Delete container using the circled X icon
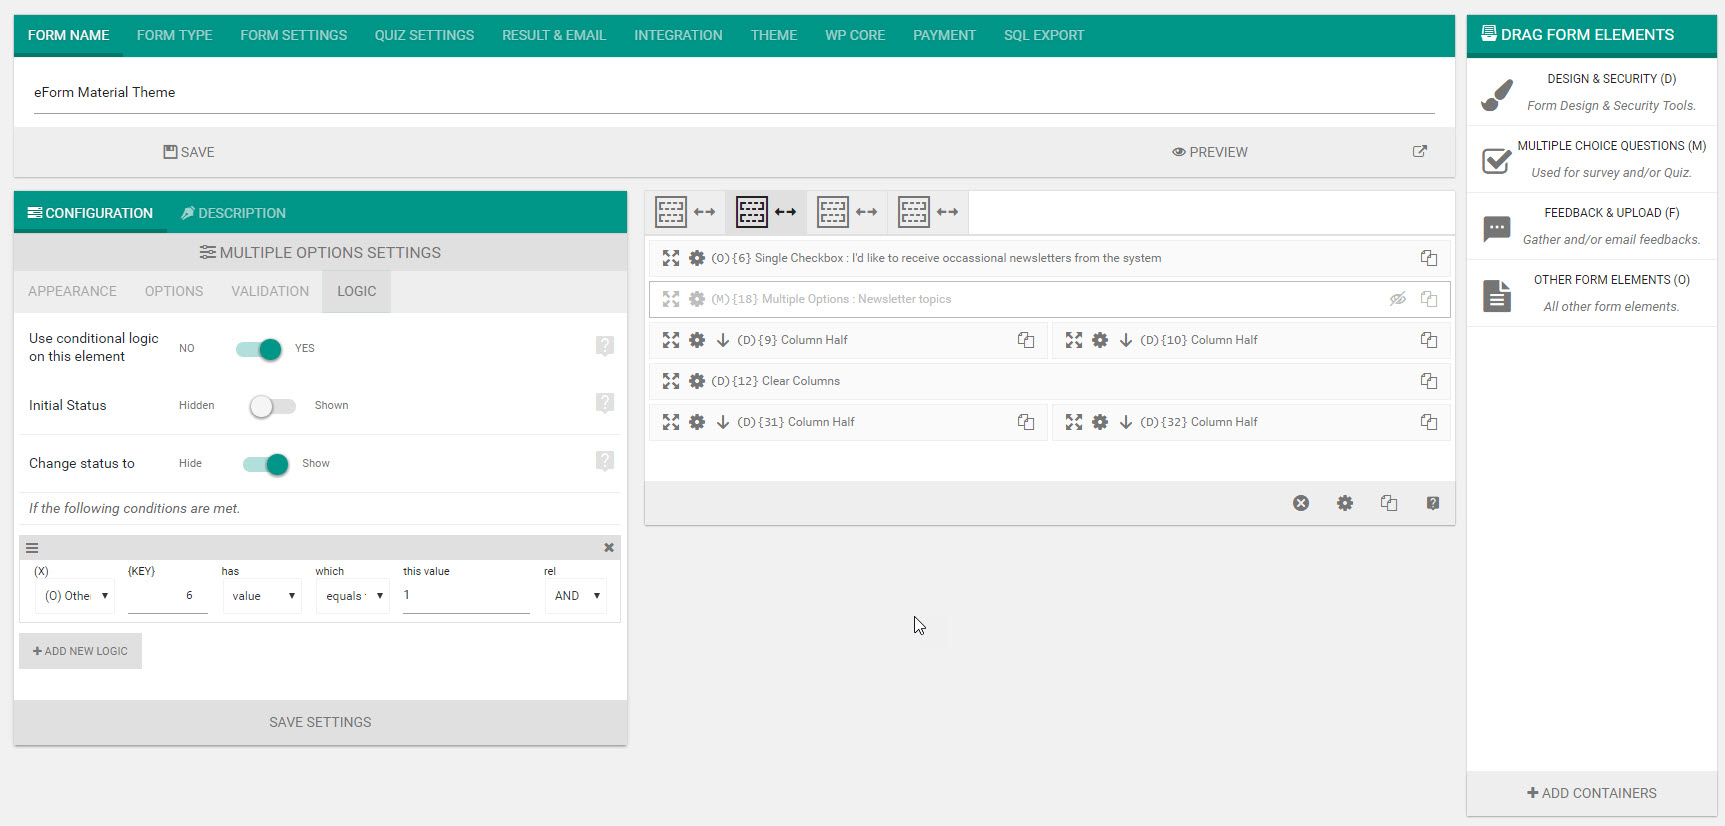This screenshot has height=826, width=1725. point(1300,503)
